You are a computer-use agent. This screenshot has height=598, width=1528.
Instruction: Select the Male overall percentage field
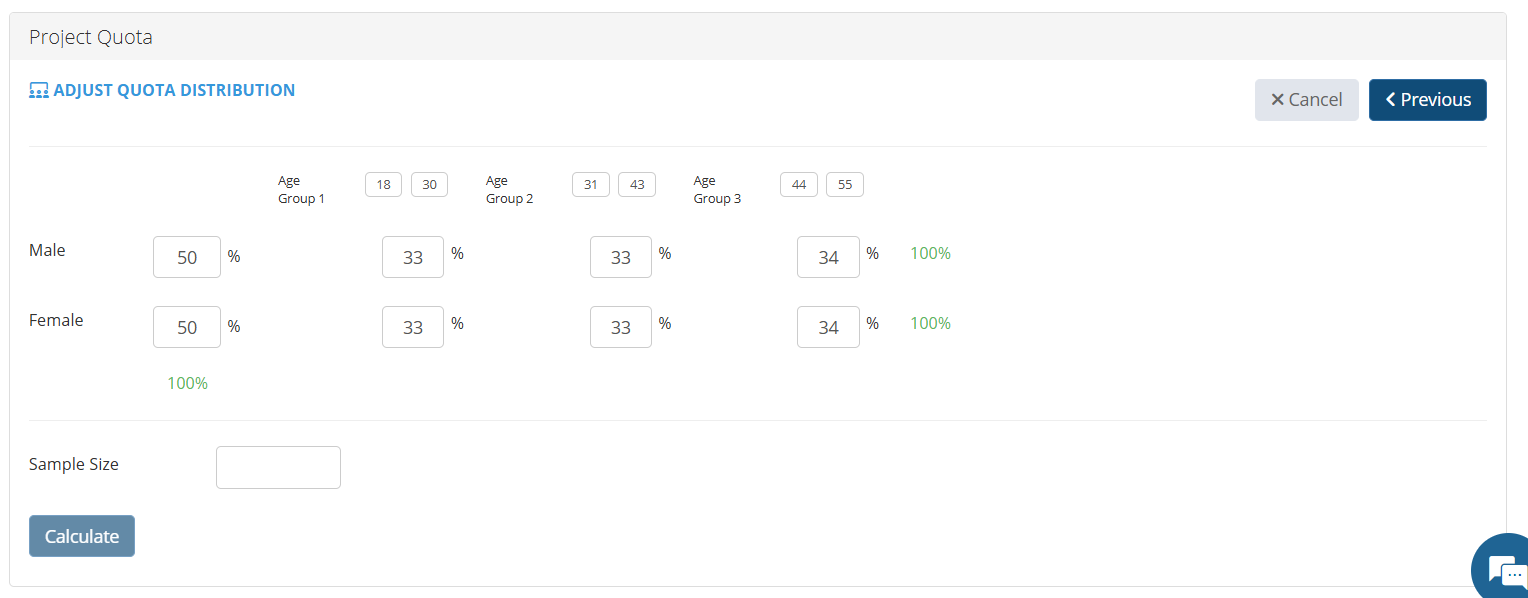(187, 257)
